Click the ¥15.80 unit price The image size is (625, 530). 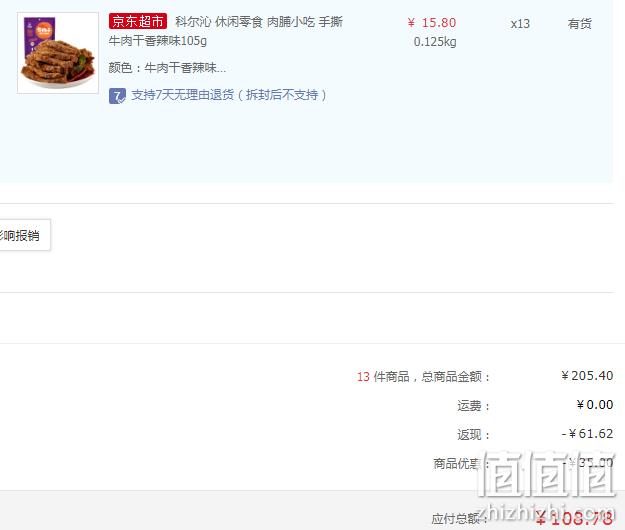(x=432, y=23)
